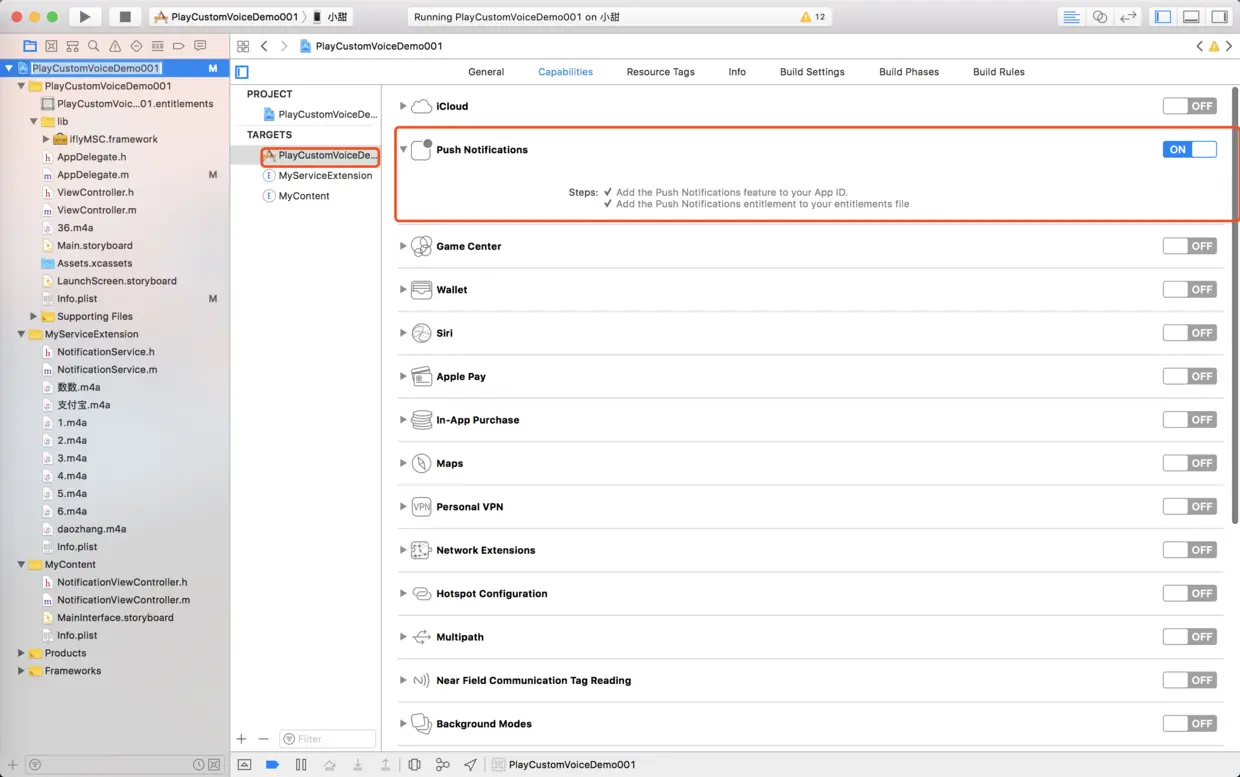1240x777 pixels.
Task: Expand the Hotspot Configuration section
Action: (403, 593)
